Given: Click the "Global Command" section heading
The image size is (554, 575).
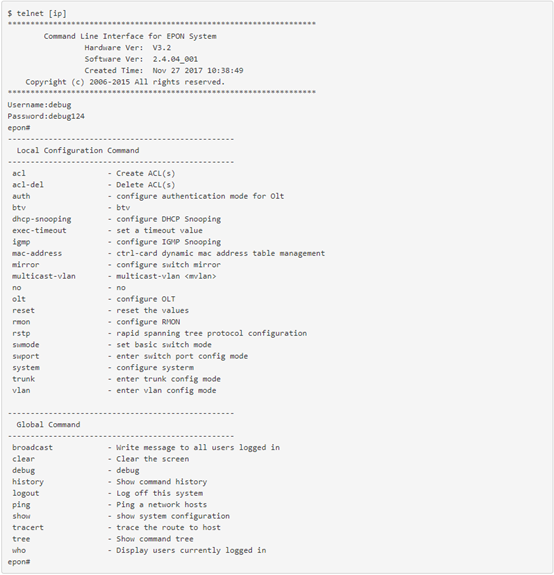Looking at the screenshot, I should pos(48,425).
